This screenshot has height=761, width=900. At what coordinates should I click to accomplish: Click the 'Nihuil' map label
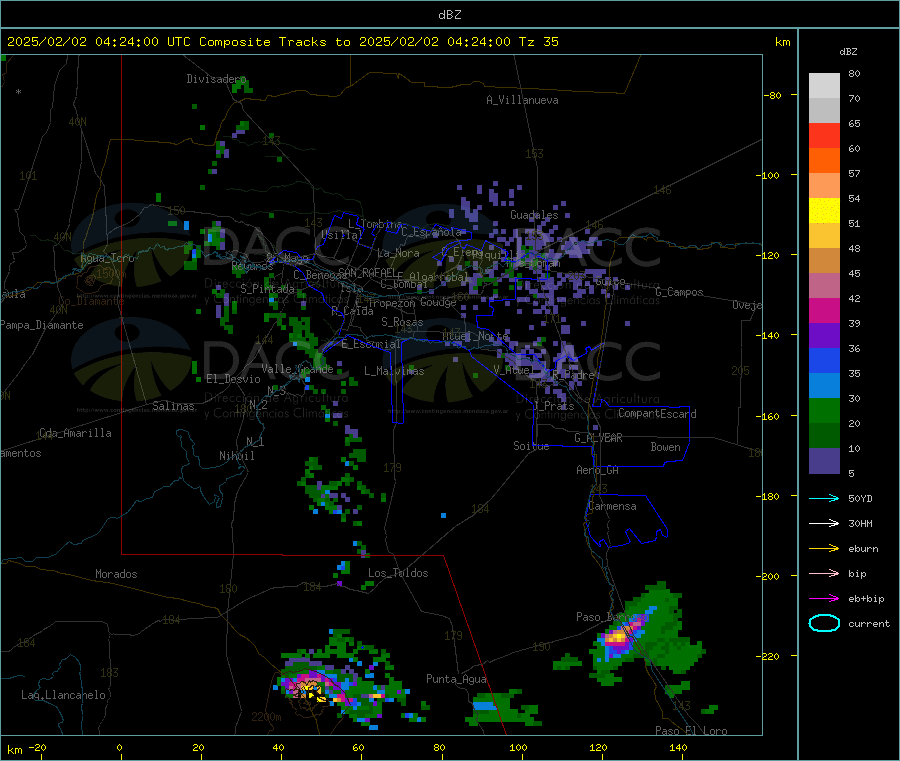click(x=236, y=456)
